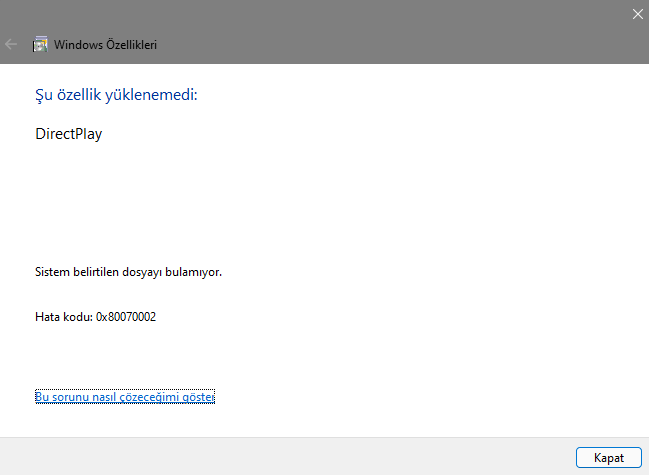This screenshot has width=649, height=475.
Task: Click the 'Sistem belirtilen dosyayı bulamıyor.' message
Action: click(128, 271)
